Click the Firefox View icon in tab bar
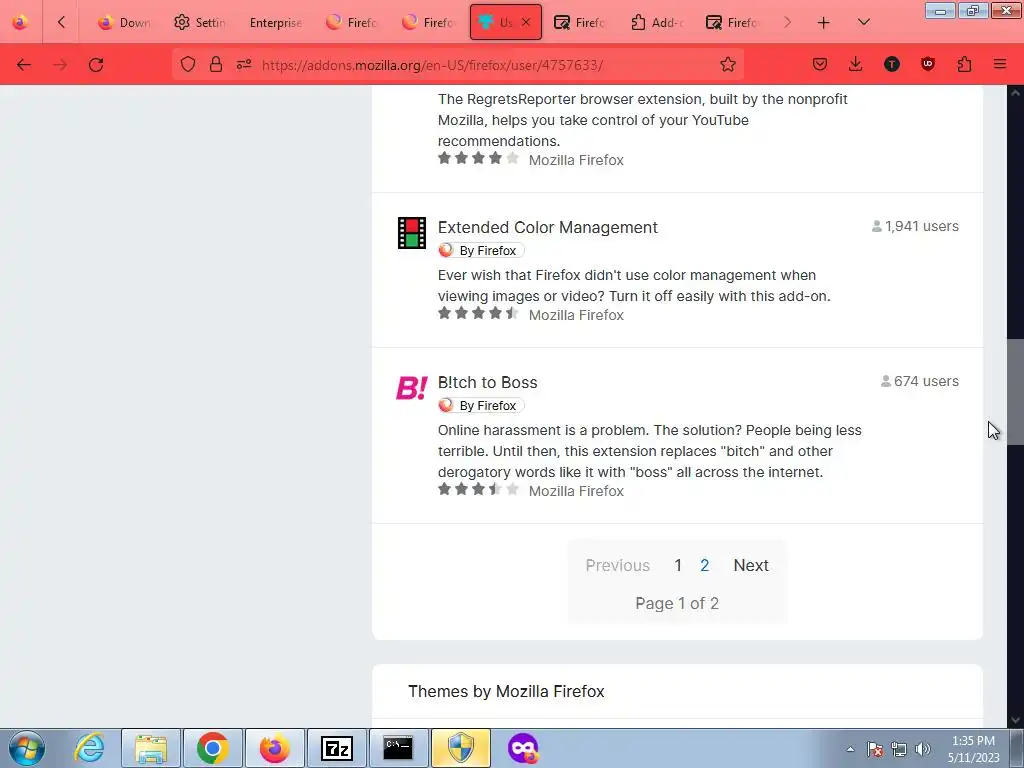The width and height of the screenshot is (1024, 768). point(20,22)
